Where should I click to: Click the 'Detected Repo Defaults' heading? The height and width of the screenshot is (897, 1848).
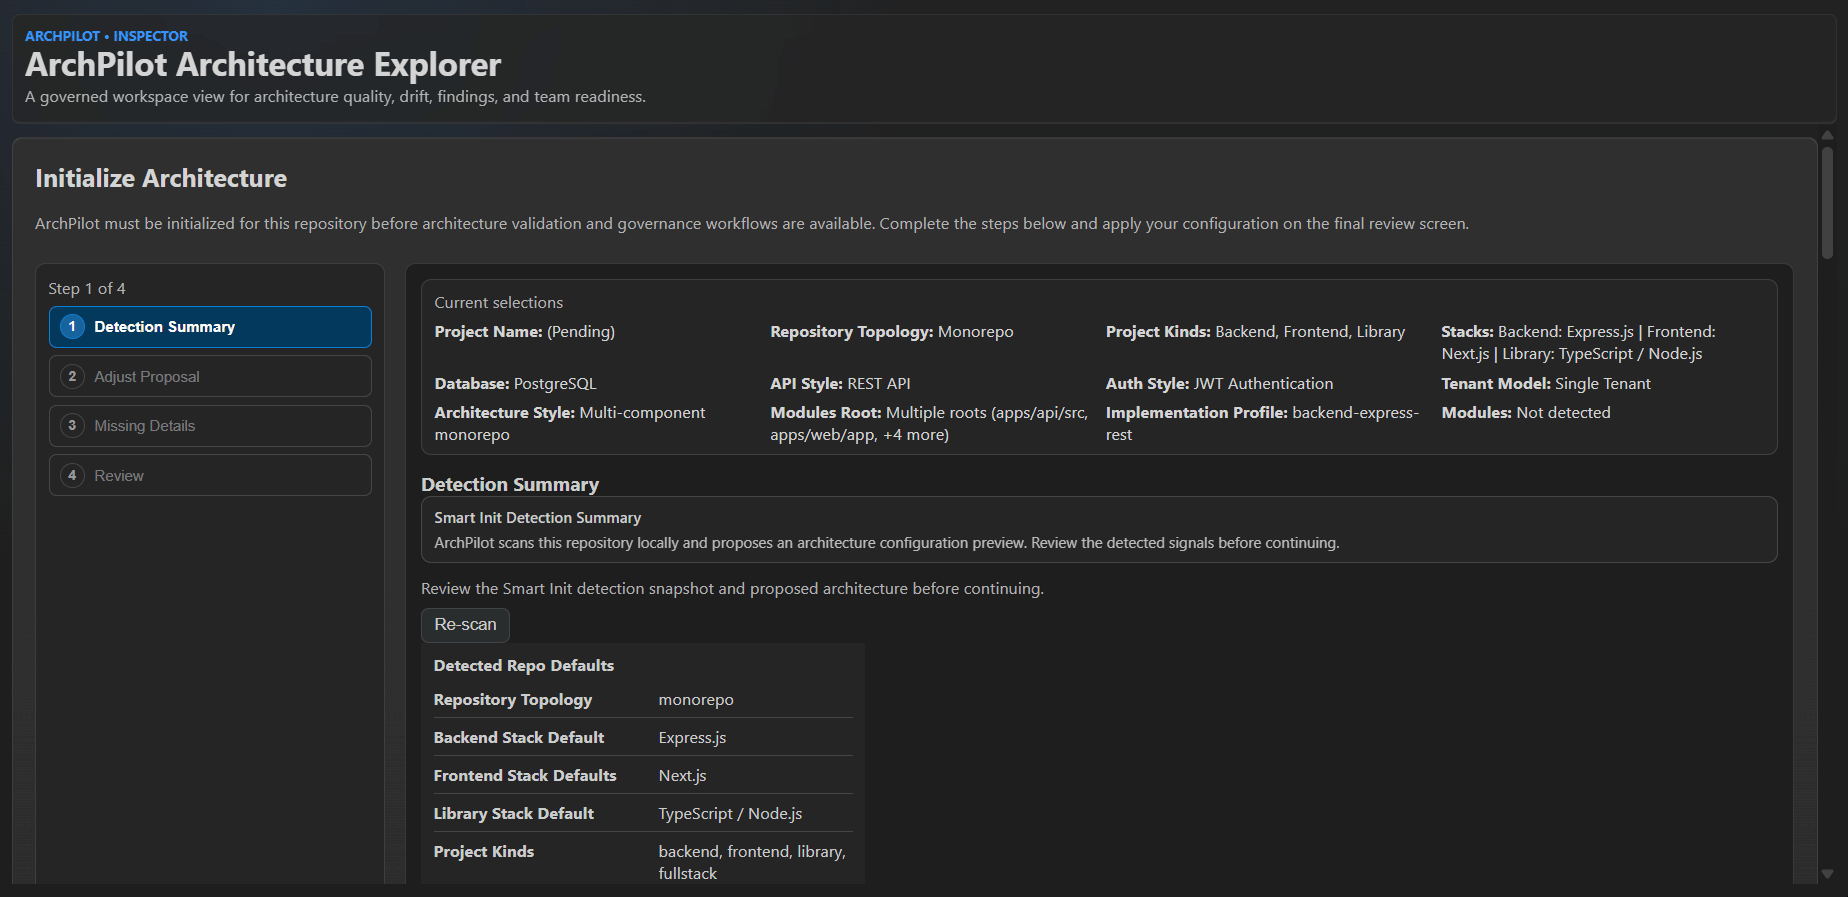coord(524,666)
